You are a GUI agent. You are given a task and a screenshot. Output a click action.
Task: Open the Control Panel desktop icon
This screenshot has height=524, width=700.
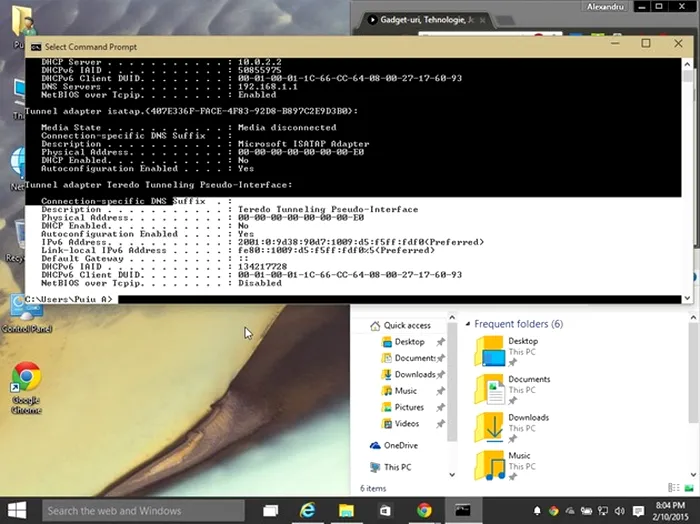click(x=26, y=315)
